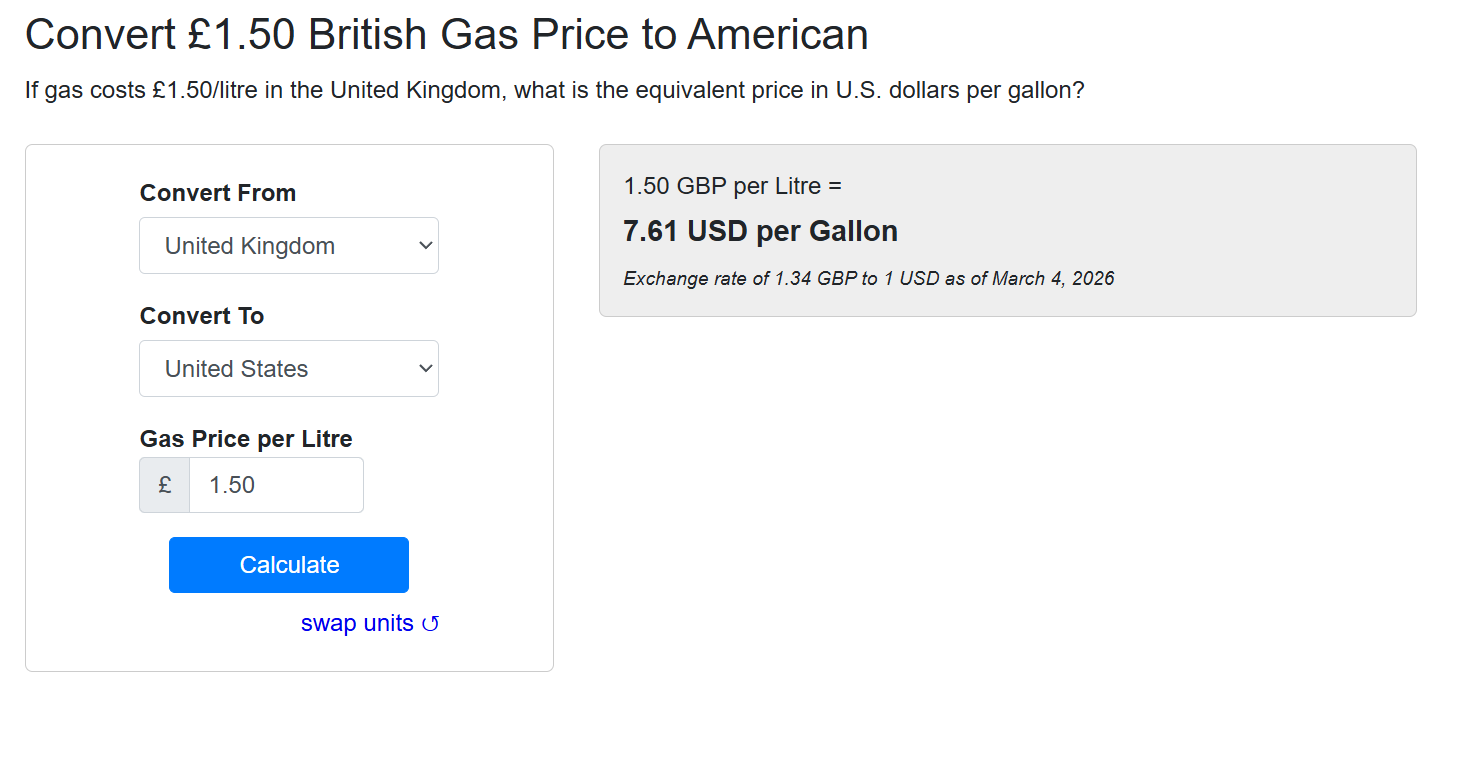Open the United States 'Convert To' dropdown
The image size is (1483, 757).
point(289,369)
